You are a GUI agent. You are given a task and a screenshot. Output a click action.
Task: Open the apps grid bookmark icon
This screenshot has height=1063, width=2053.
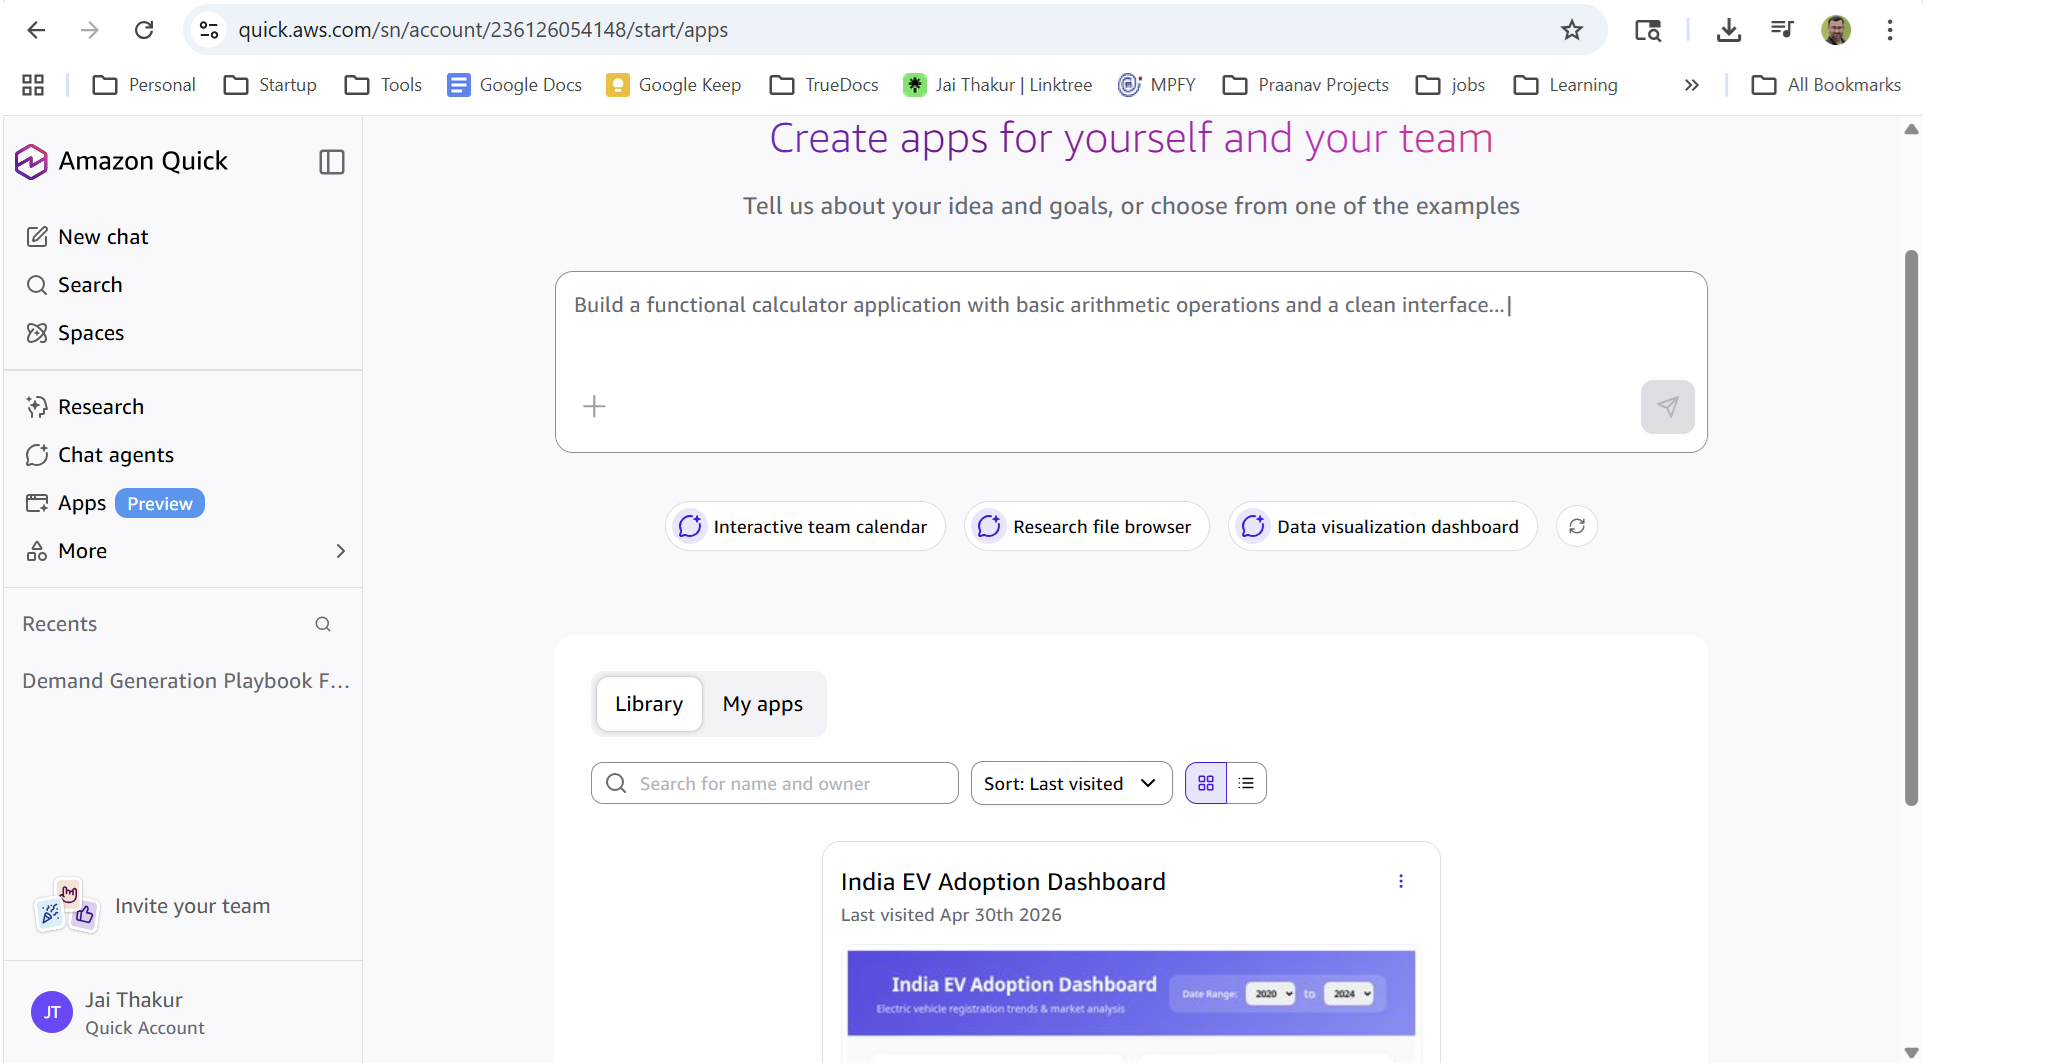pos(33,85)
